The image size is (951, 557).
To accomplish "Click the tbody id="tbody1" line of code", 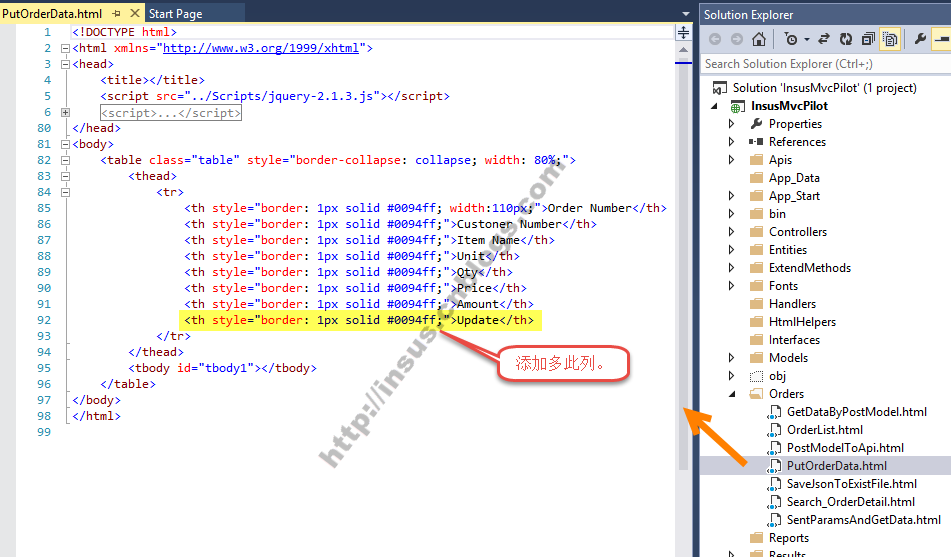I will (222, 368).
